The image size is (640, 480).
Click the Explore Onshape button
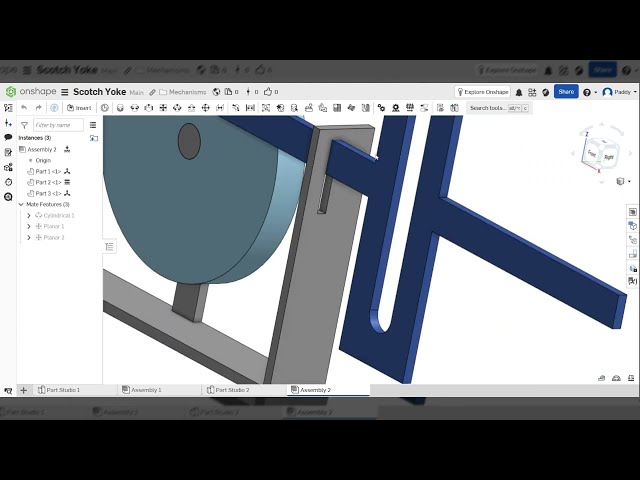[482, 92]
